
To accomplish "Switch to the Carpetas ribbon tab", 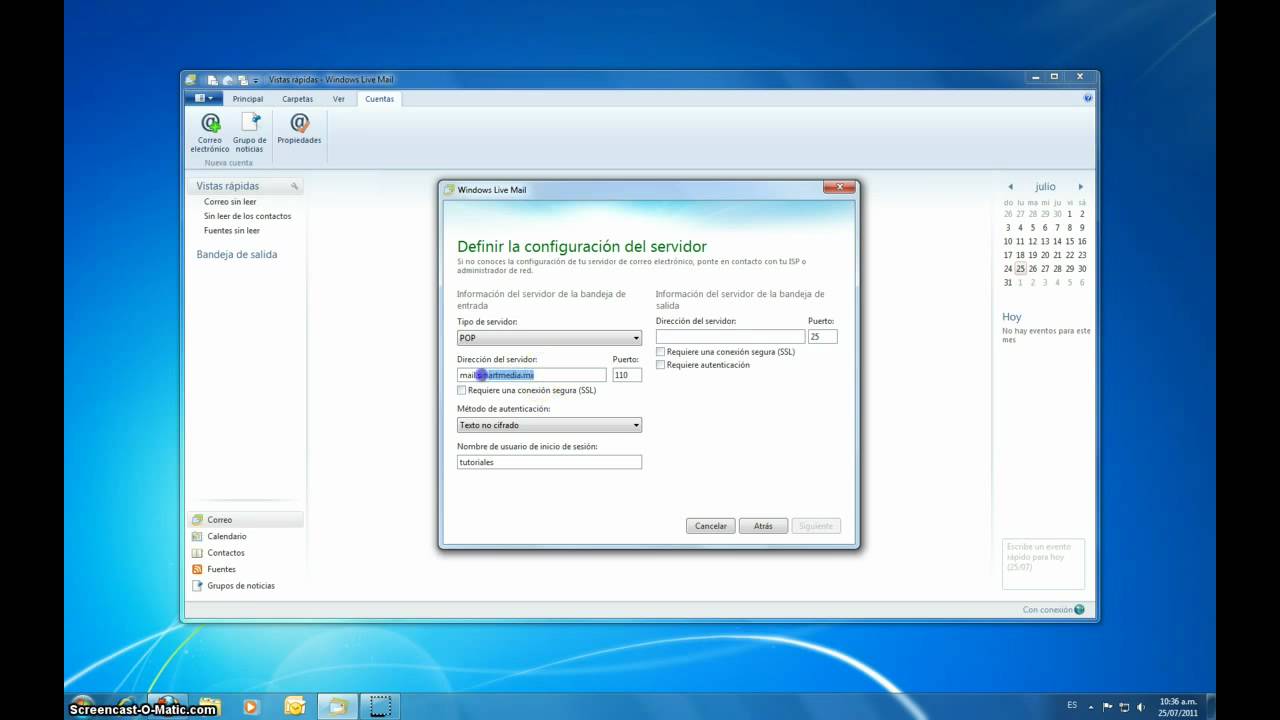I will [297, 99].
